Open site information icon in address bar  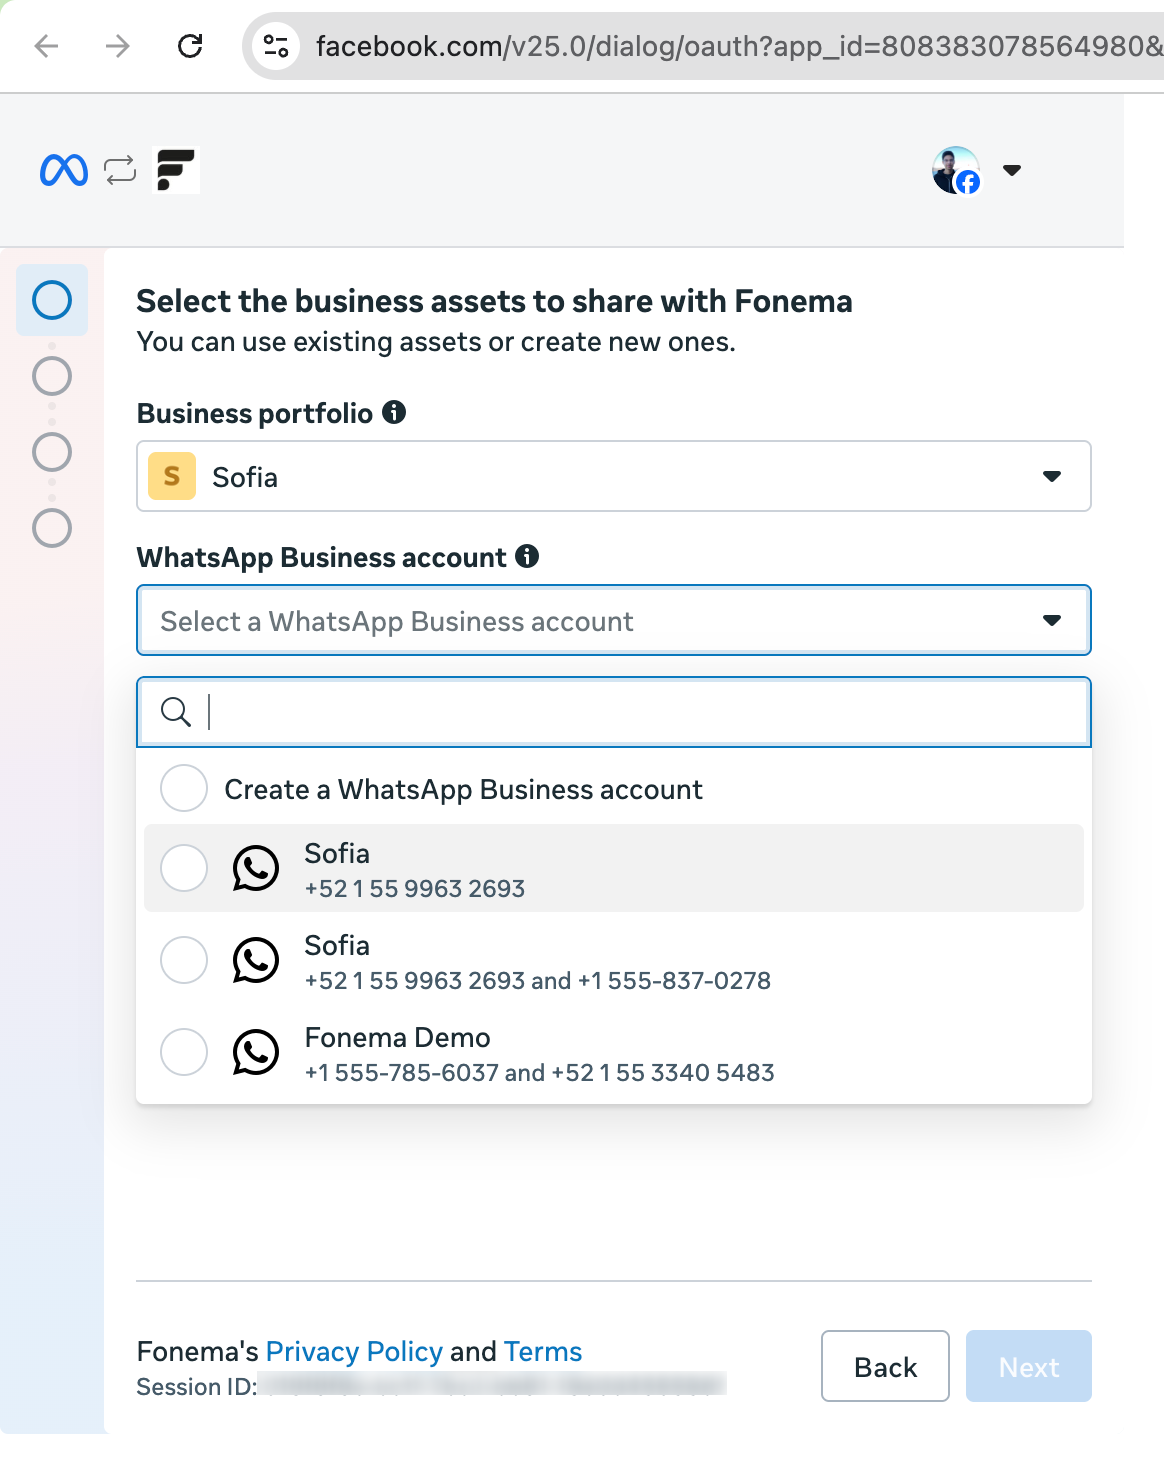tap(276, 46)
